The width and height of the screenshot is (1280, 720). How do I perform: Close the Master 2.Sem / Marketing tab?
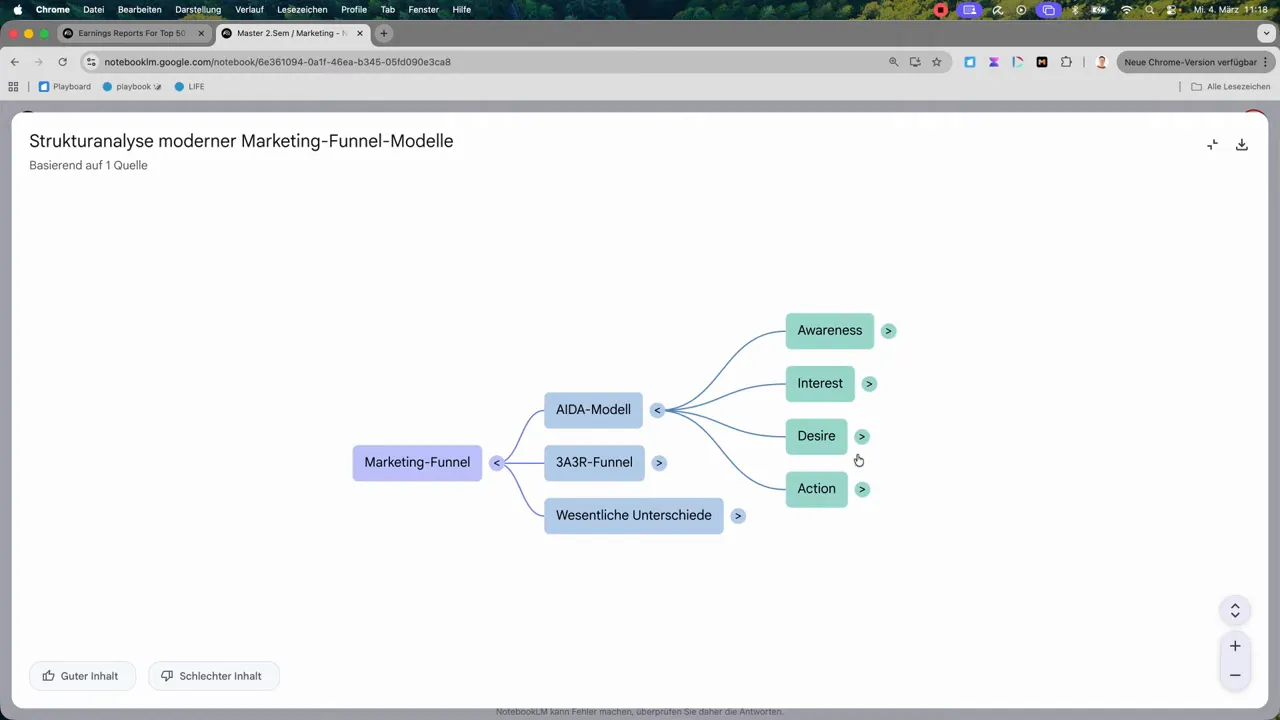(360, 33)
